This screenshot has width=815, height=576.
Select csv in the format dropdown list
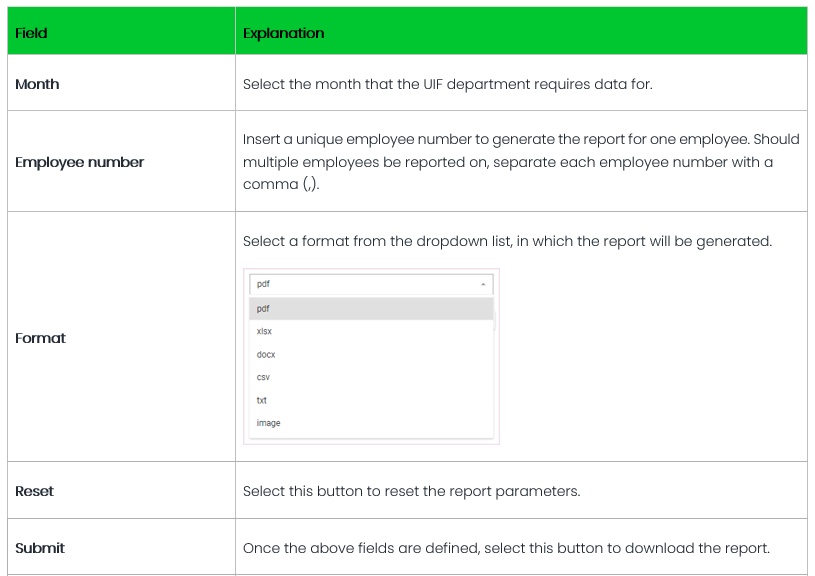point(264,377)
